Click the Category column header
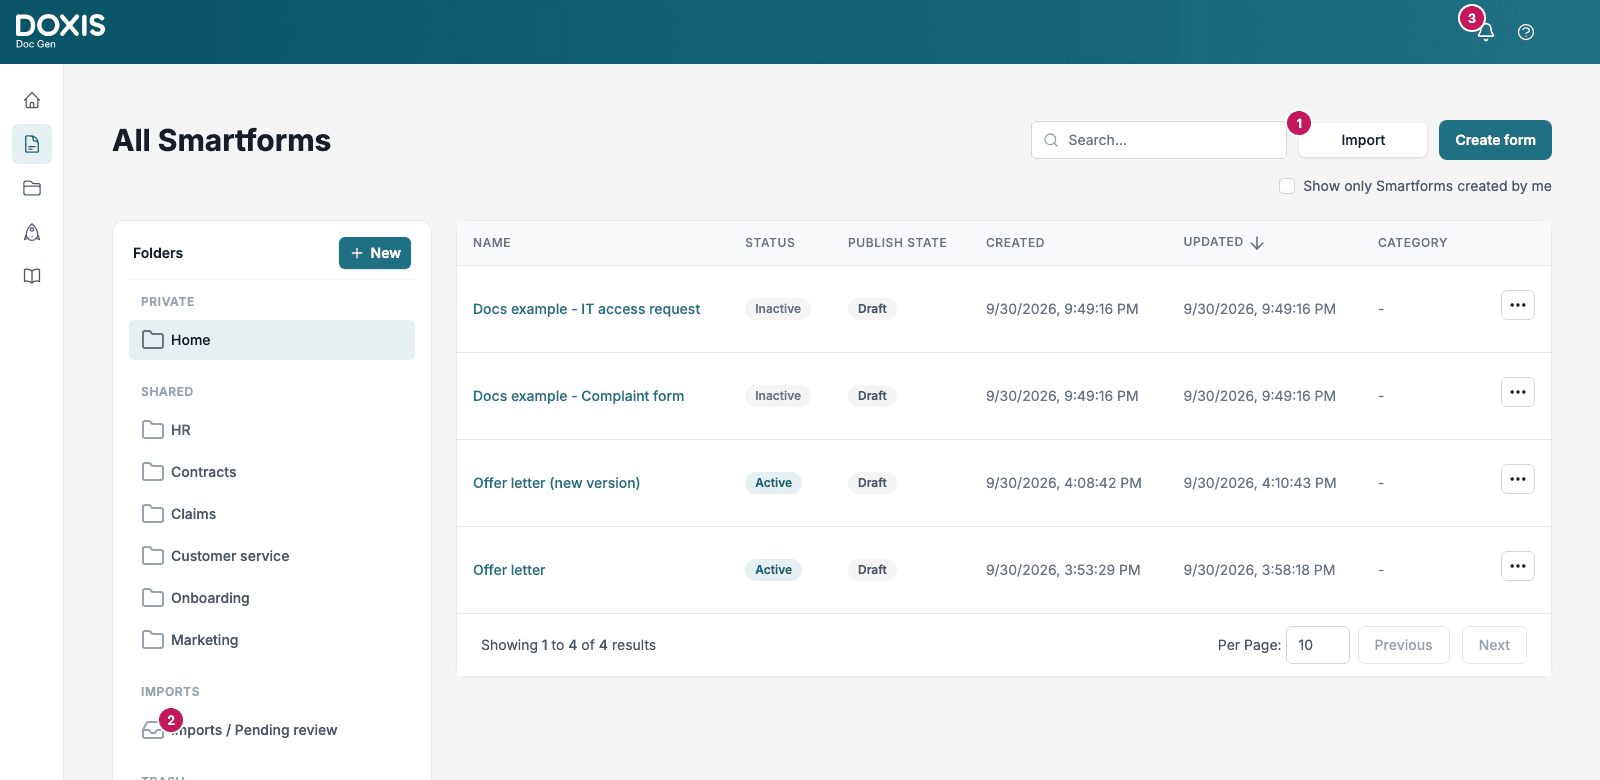 point(1412,243)
